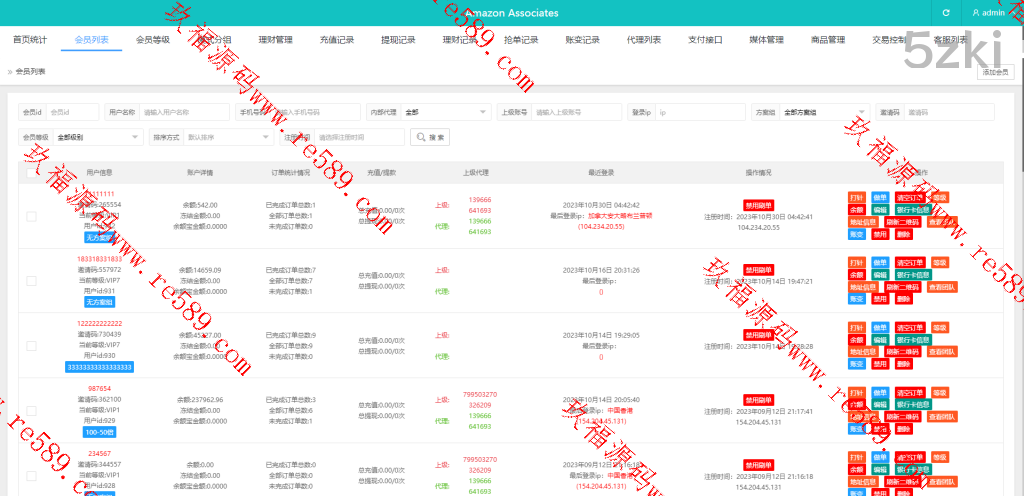Open the 排序方式 sorting dropdown

223,137
